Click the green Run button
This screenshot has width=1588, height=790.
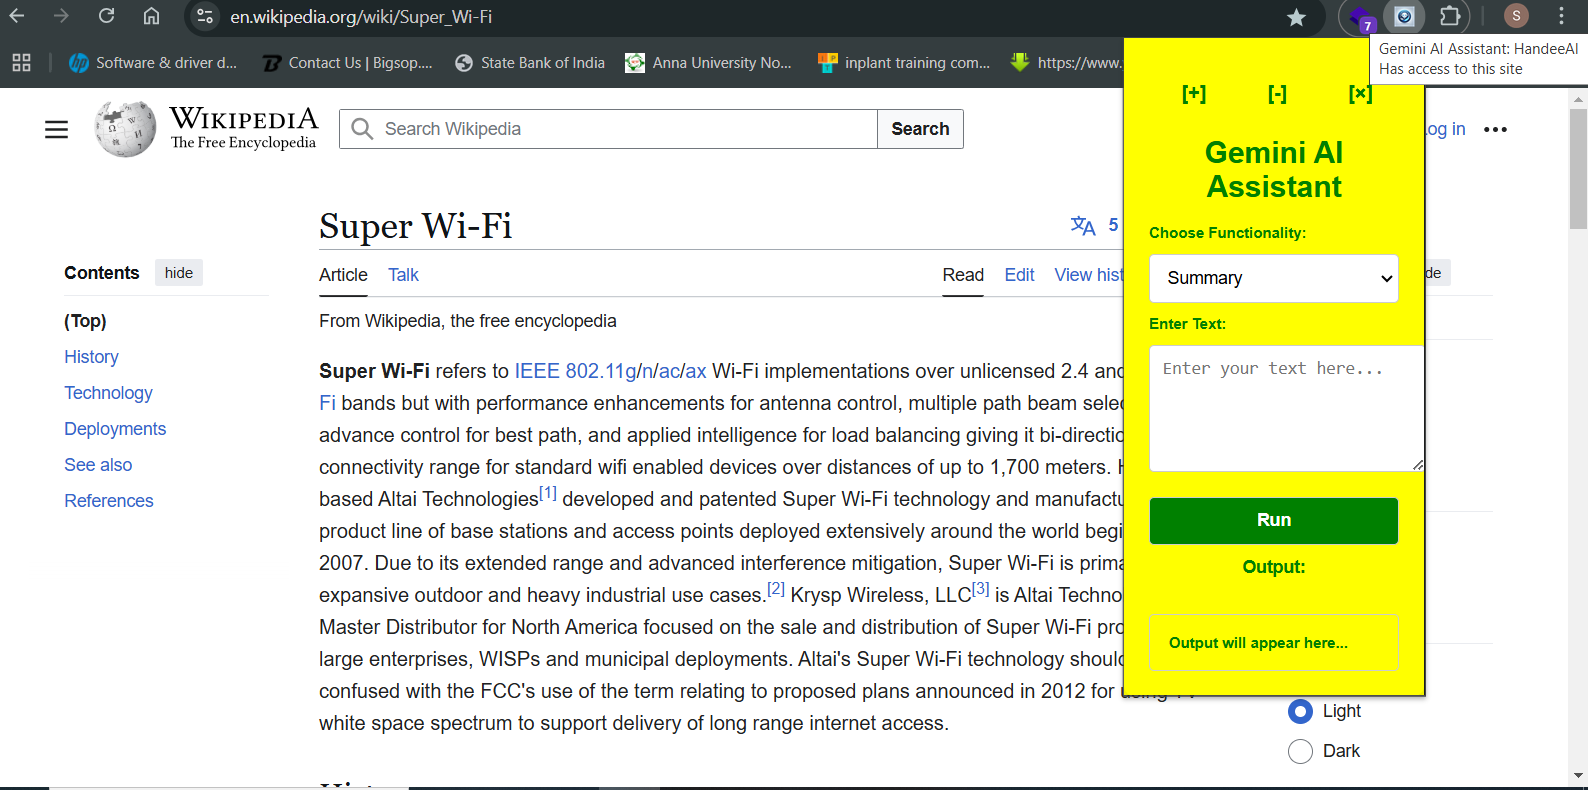(1274, 520)
